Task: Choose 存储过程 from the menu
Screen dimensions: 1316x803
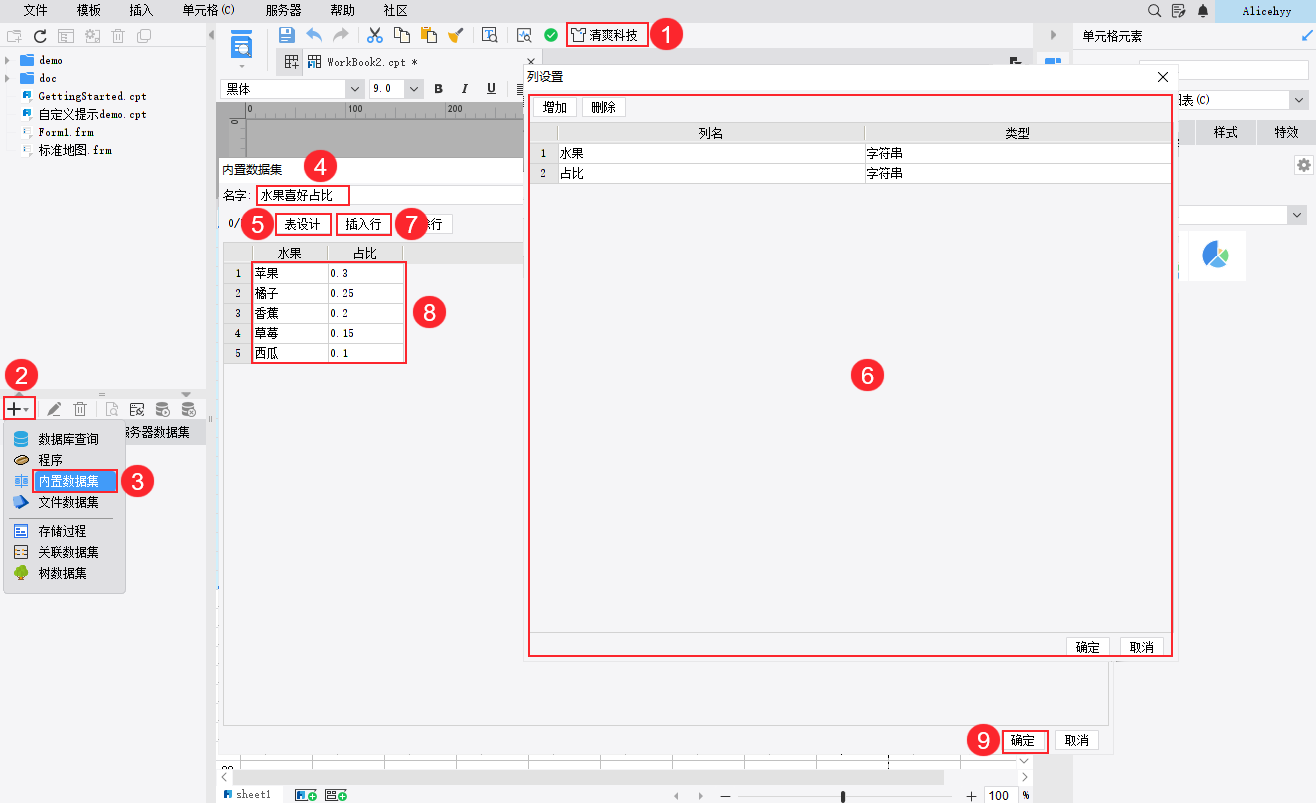Action: pos(65,531)
